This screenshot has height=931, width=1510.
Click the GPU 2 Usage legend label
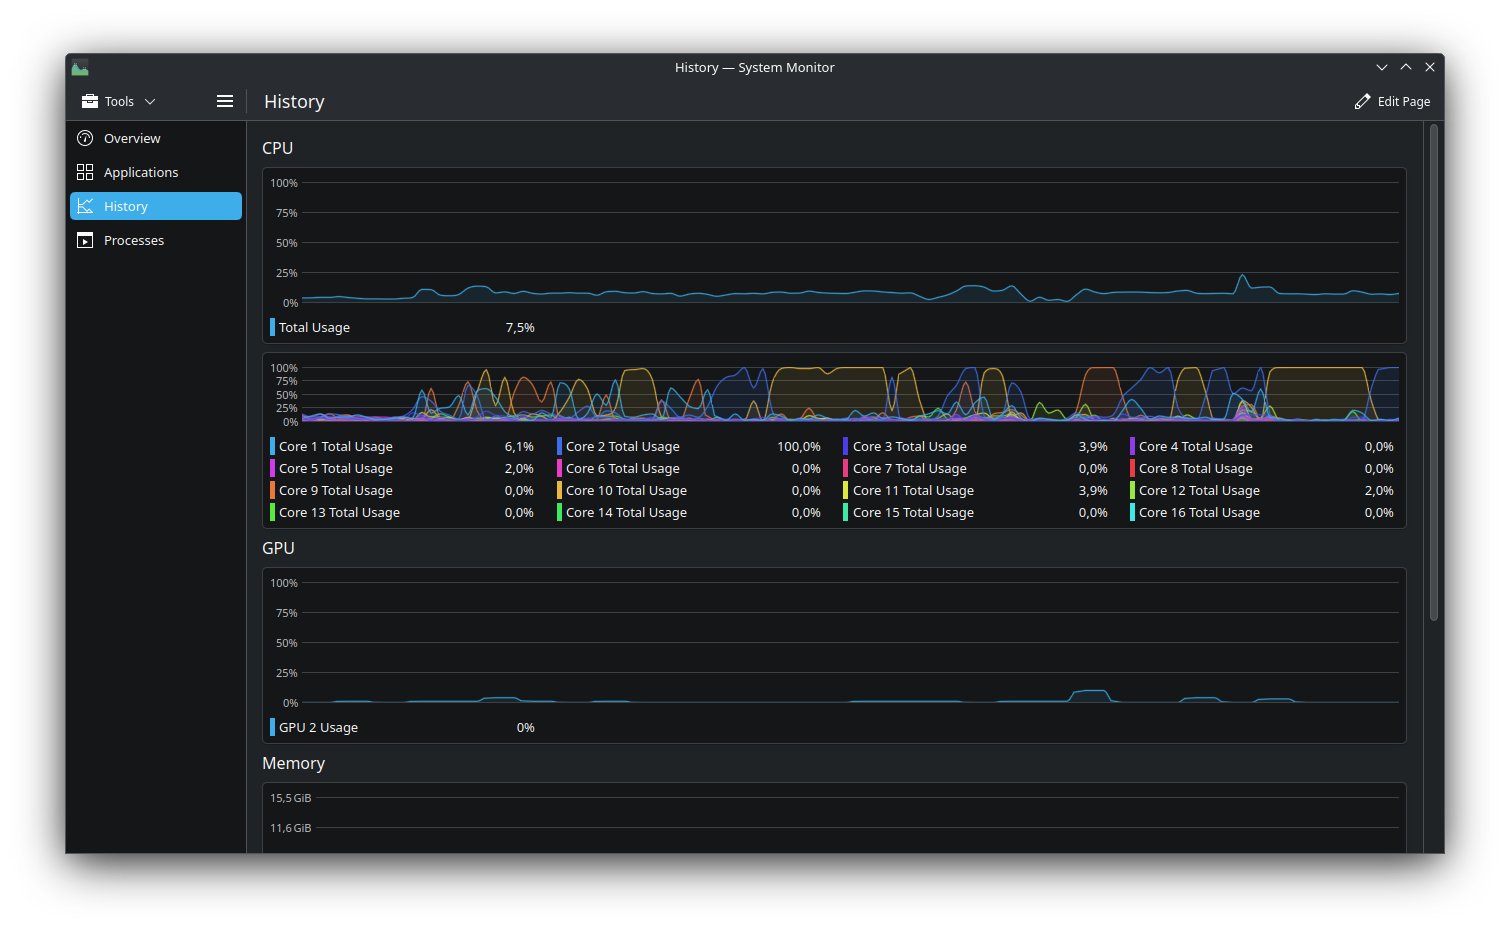[x=318, y=727]
